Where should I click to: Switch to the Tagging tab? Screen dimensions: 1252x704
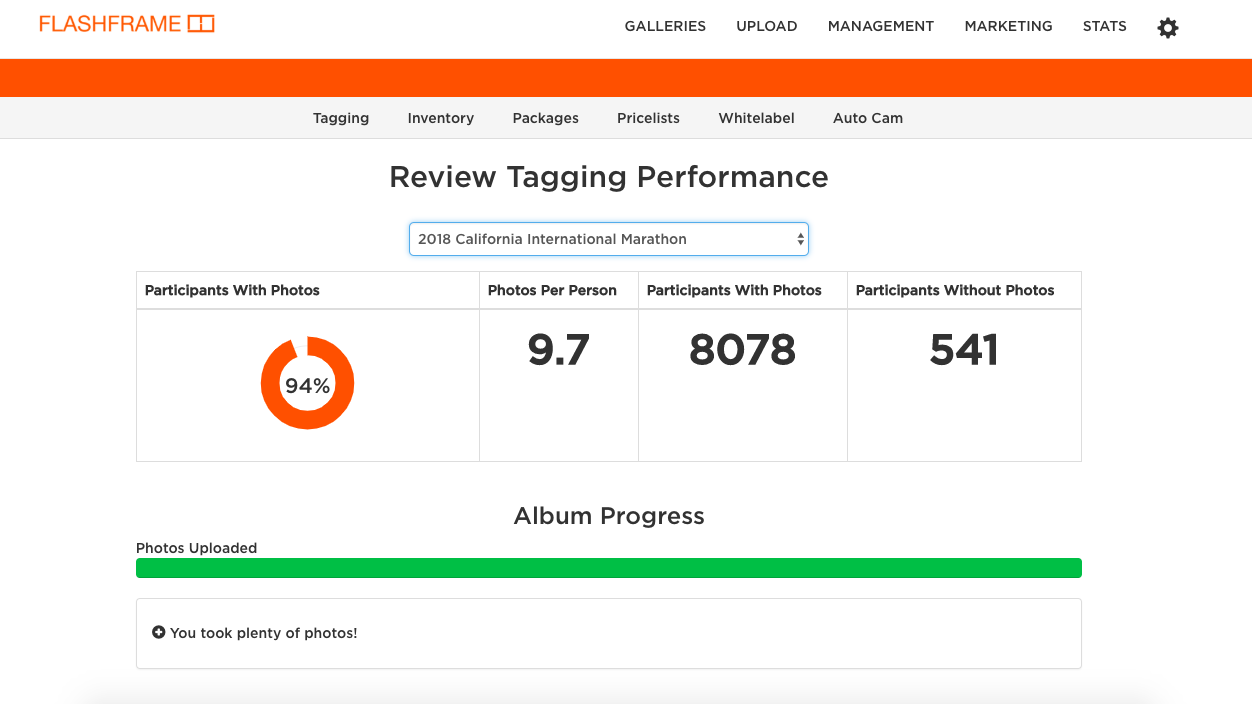point(341,118)
